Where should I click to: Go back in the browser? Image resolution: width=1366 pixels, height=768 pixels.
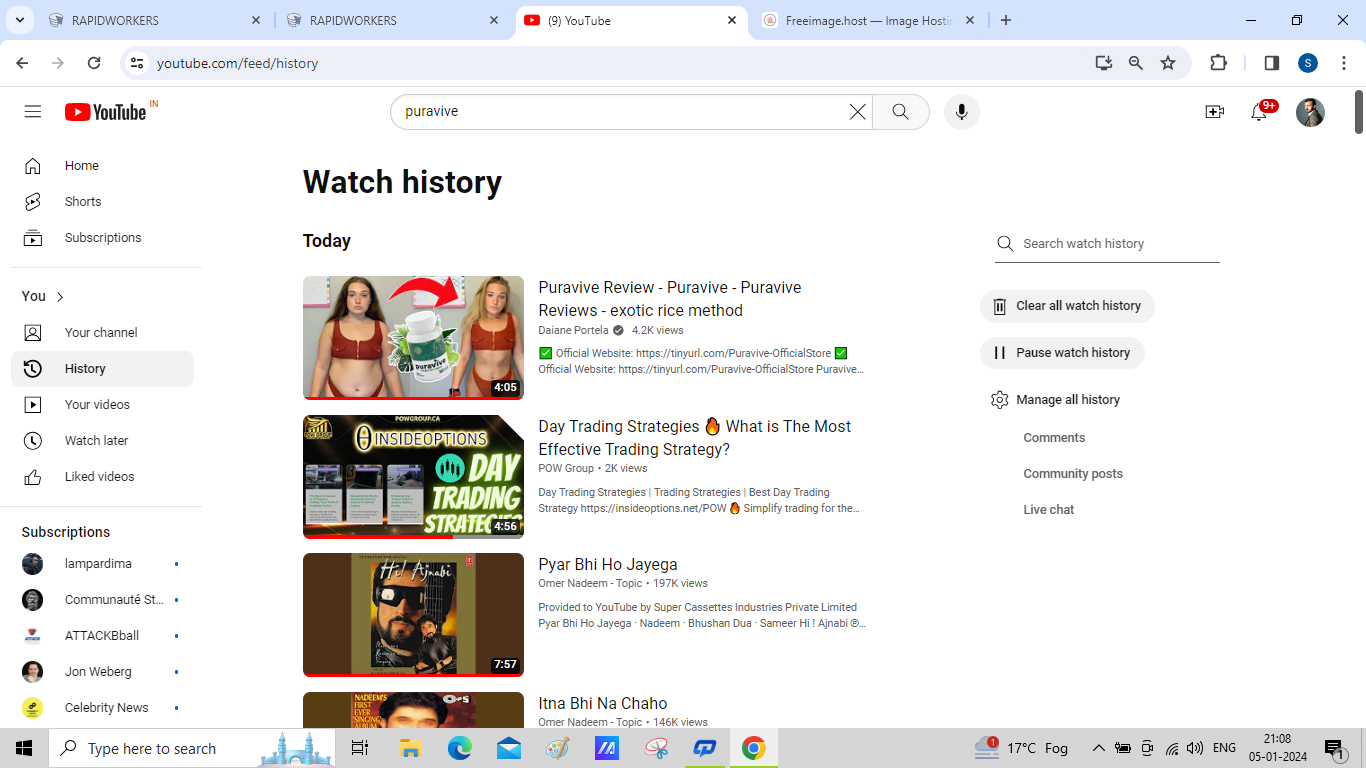(x=22, y=63)
